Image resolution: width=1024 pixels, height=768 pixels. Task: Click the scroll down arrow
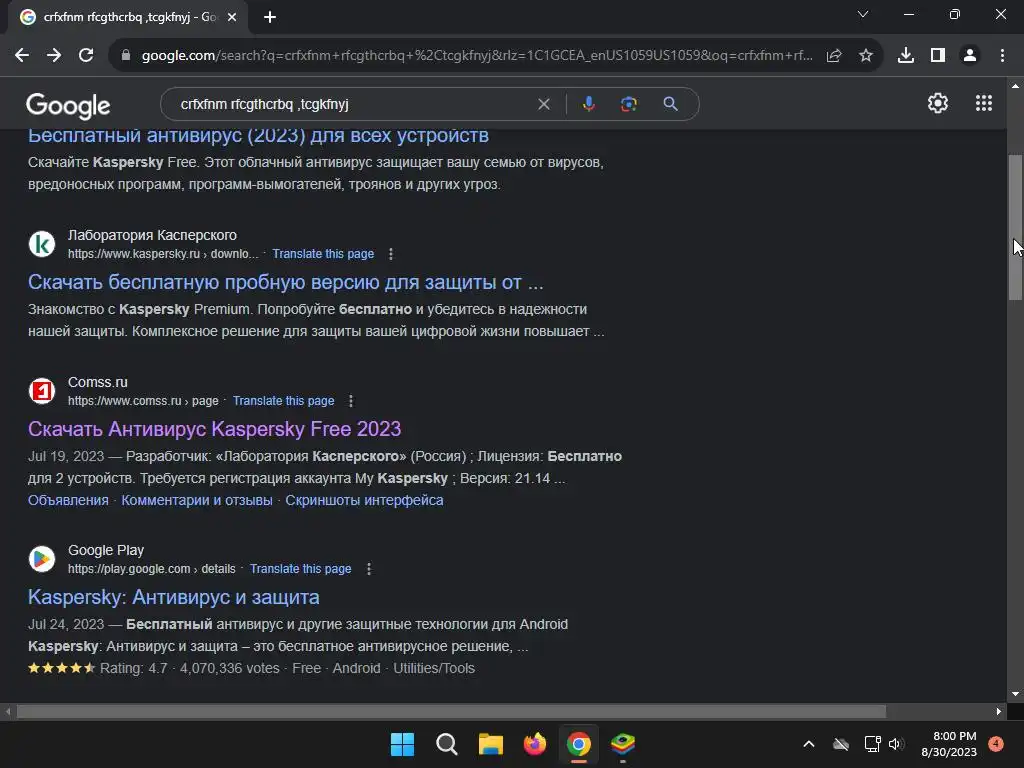(1015, 694)
